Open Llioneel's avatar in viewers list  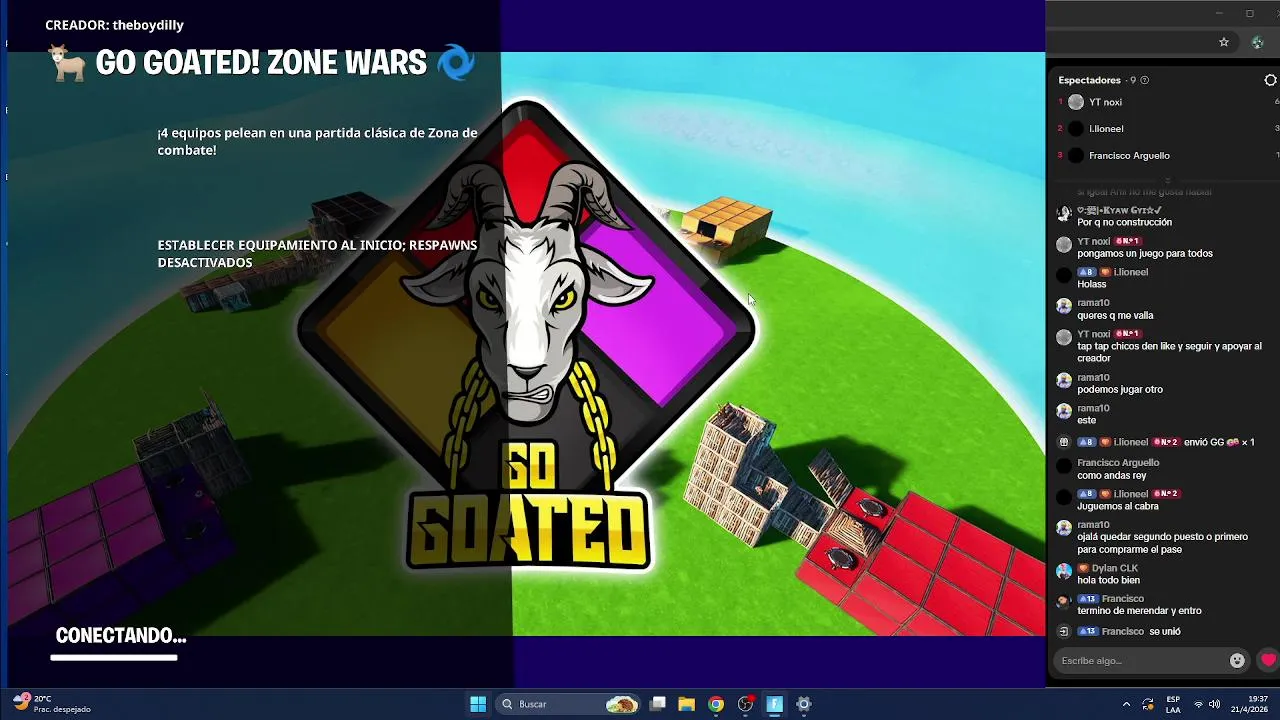[1076, 129]
